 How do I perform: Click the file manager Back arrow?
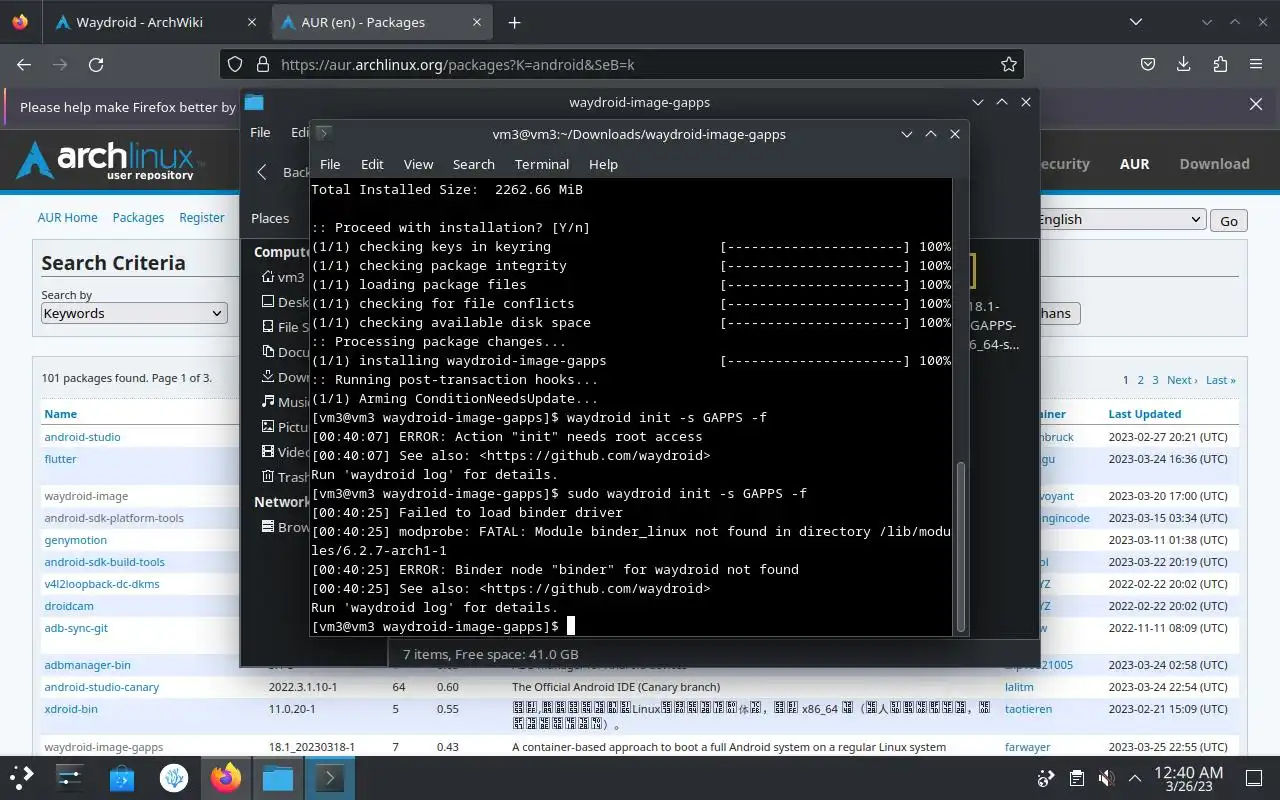[262, 172]
